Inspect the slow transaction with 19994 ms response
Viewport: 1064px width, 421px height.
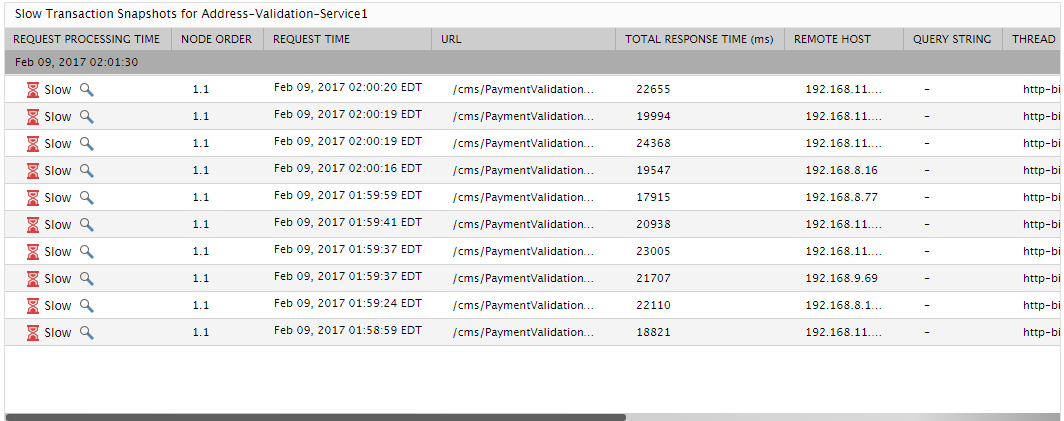pos(86,117)
